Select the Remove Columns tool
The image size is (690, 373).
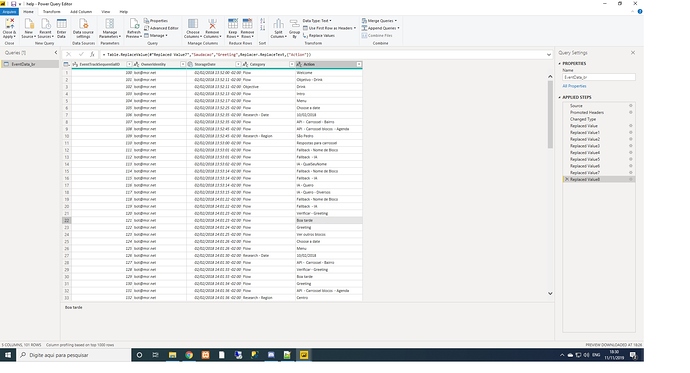pyautogui.click(x=212, y=29)
